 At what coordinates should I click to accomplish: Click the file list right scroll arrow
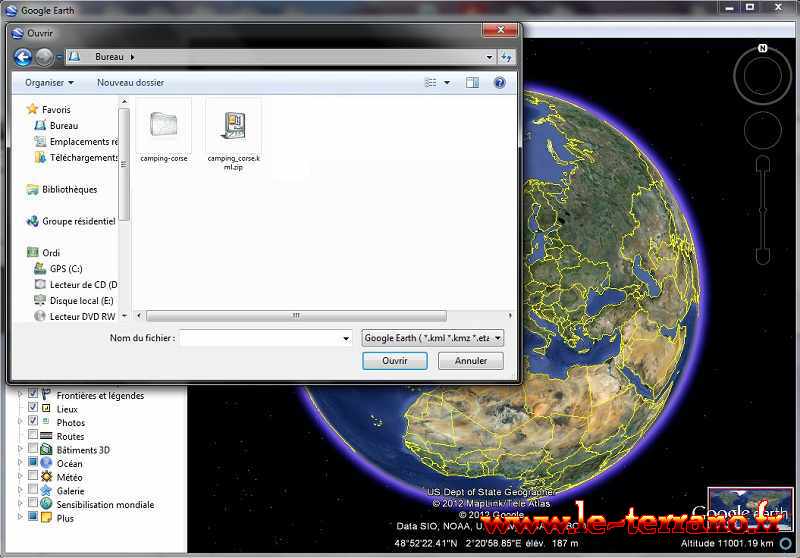509,316
